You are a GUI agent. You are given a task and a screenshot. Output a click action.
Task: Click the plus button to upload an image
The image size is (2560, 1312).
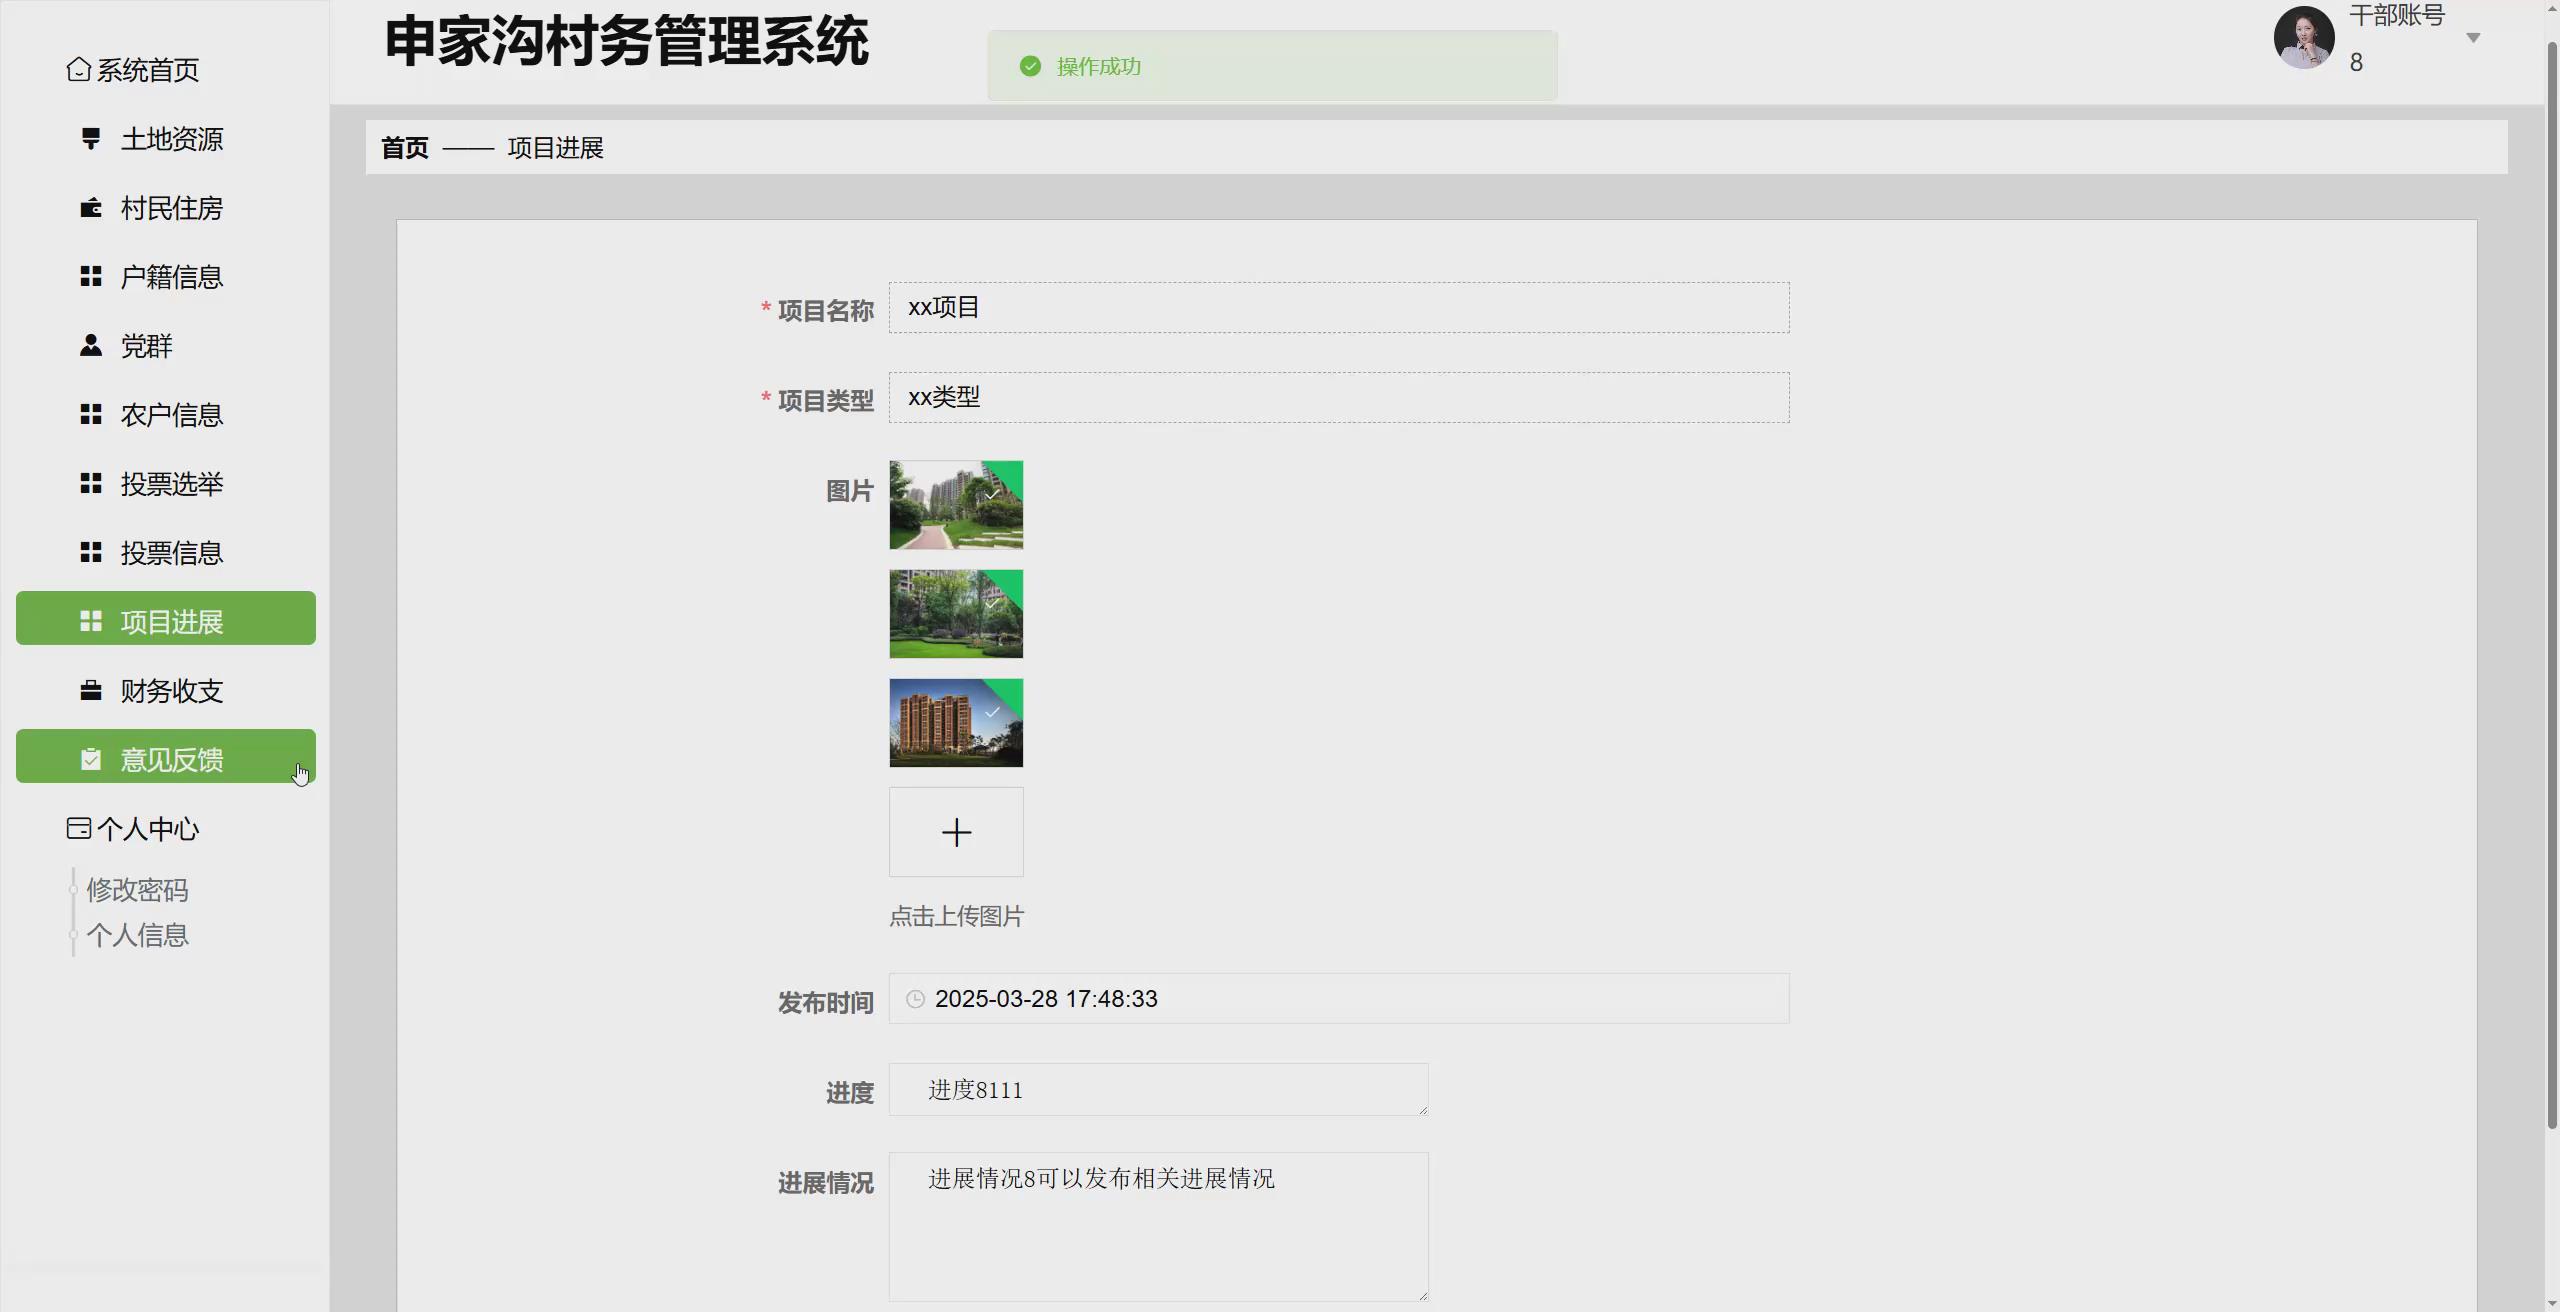click(x=955, y=831)
